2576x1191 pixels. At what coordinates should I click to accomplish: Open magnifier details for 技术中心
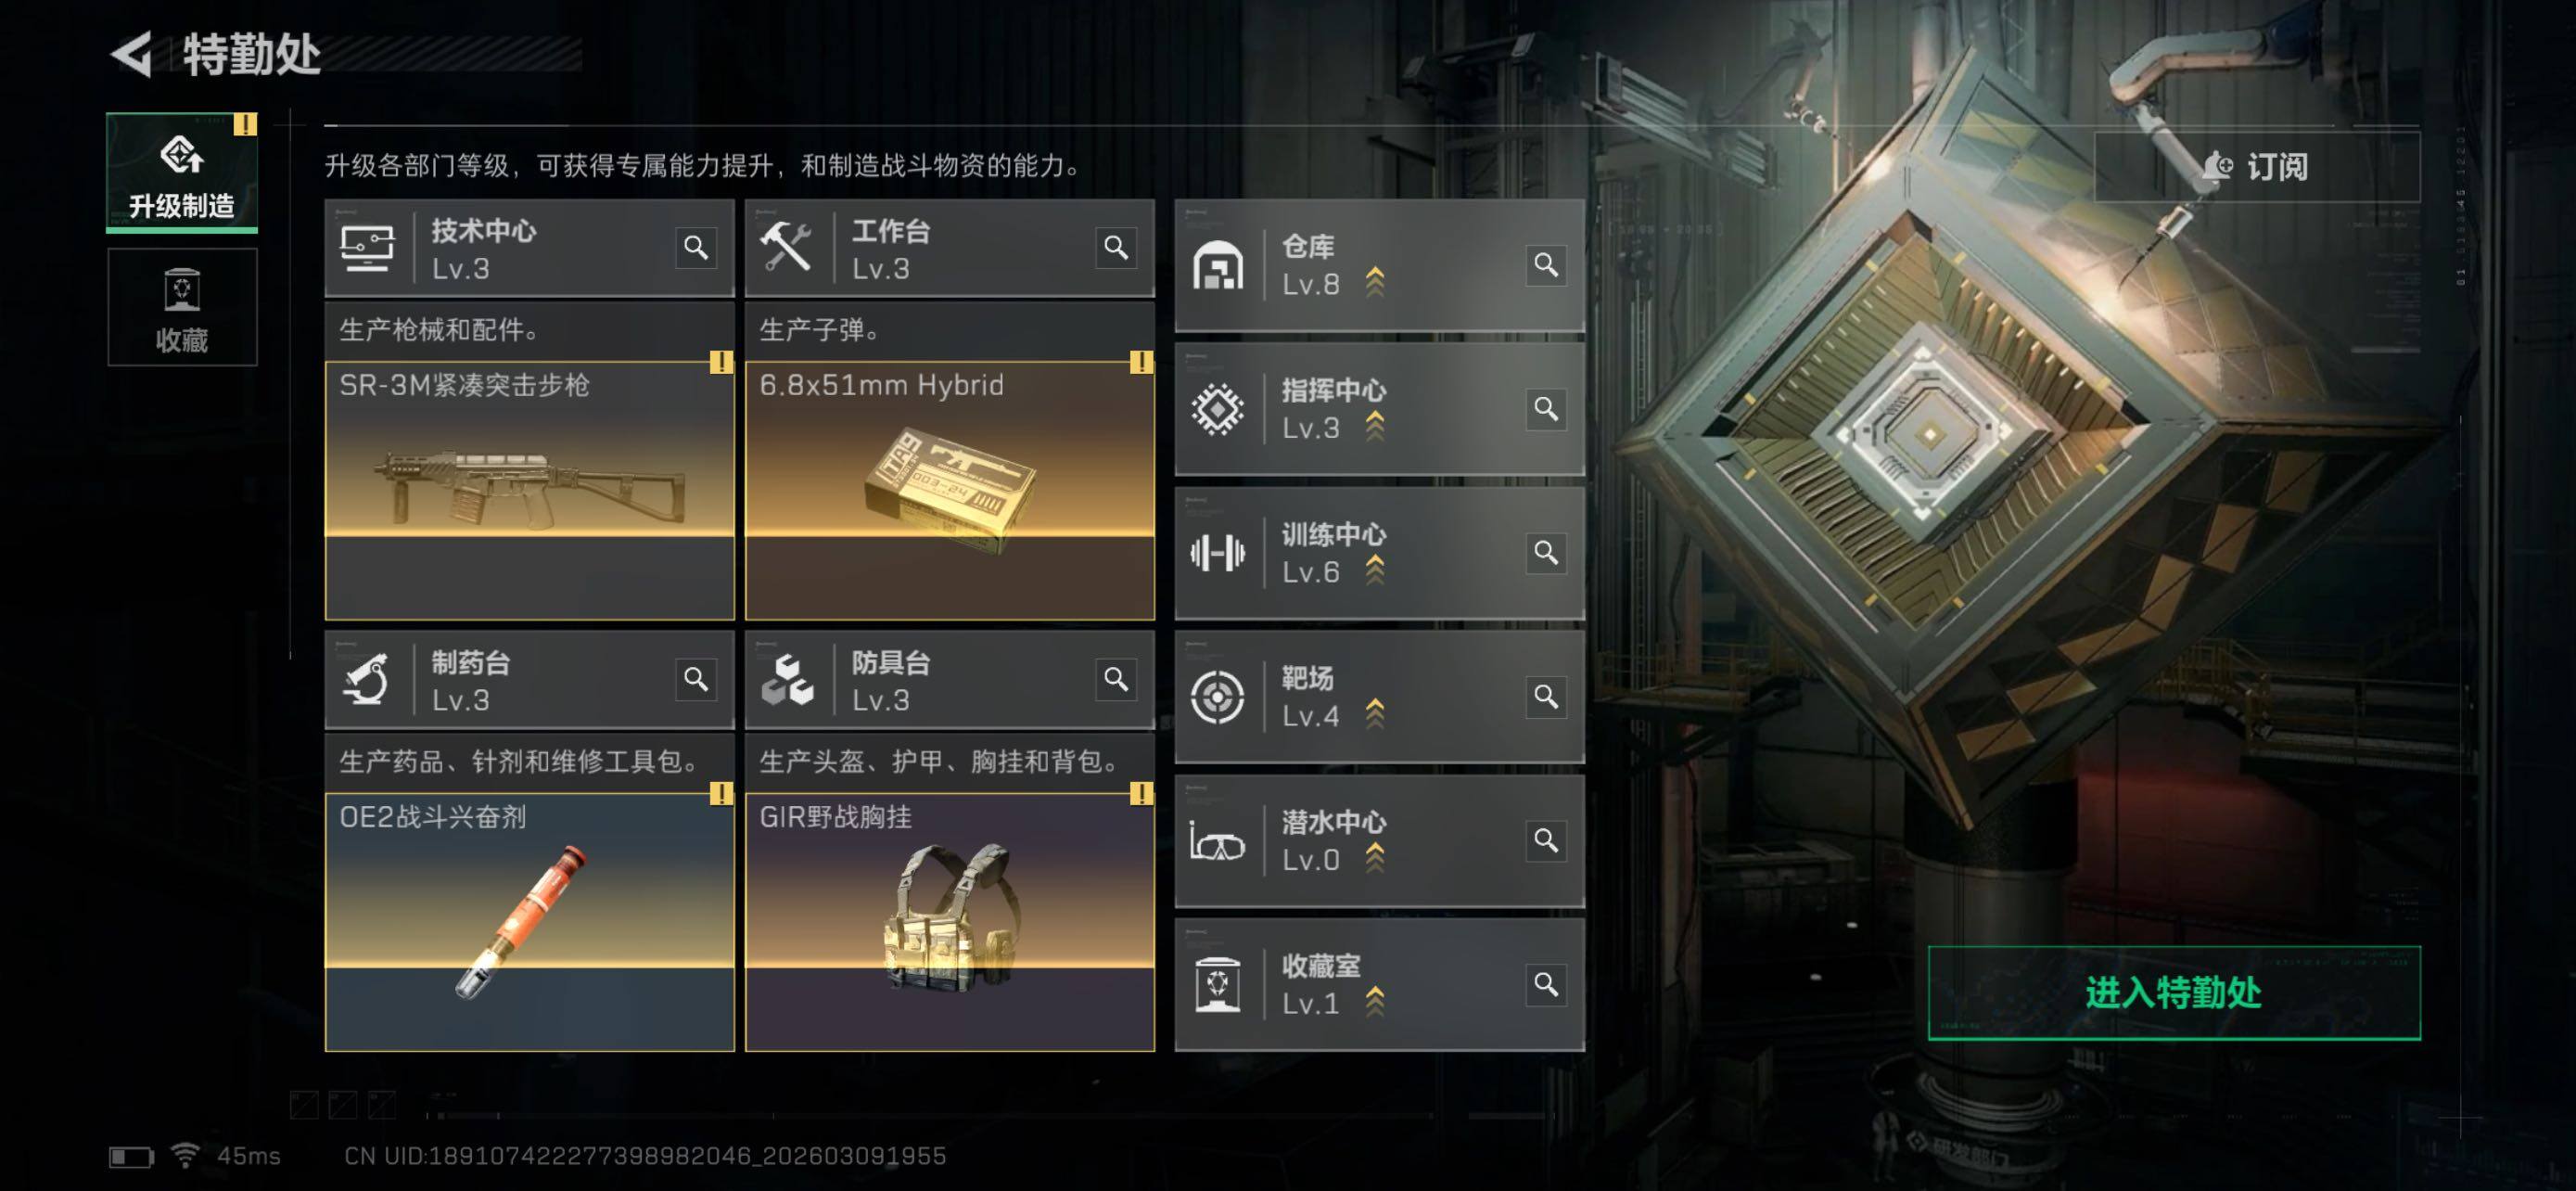696,247
